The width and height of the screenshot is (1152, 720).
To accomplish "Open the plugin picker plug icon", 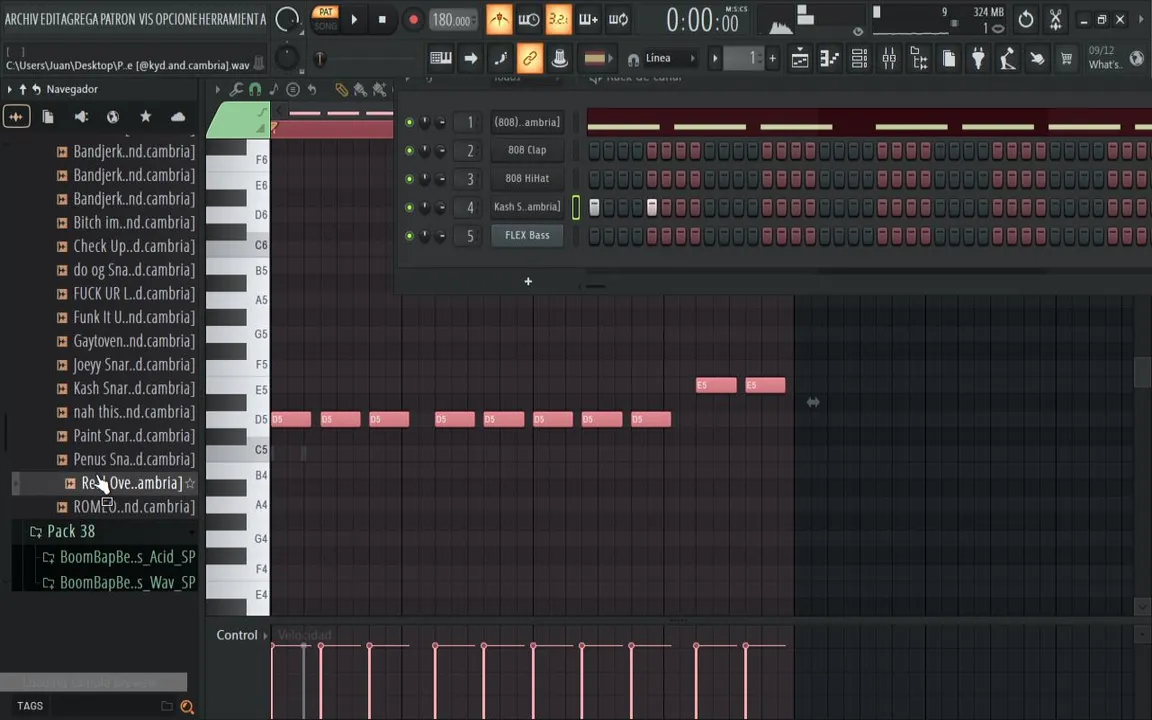I will (978, 59).
